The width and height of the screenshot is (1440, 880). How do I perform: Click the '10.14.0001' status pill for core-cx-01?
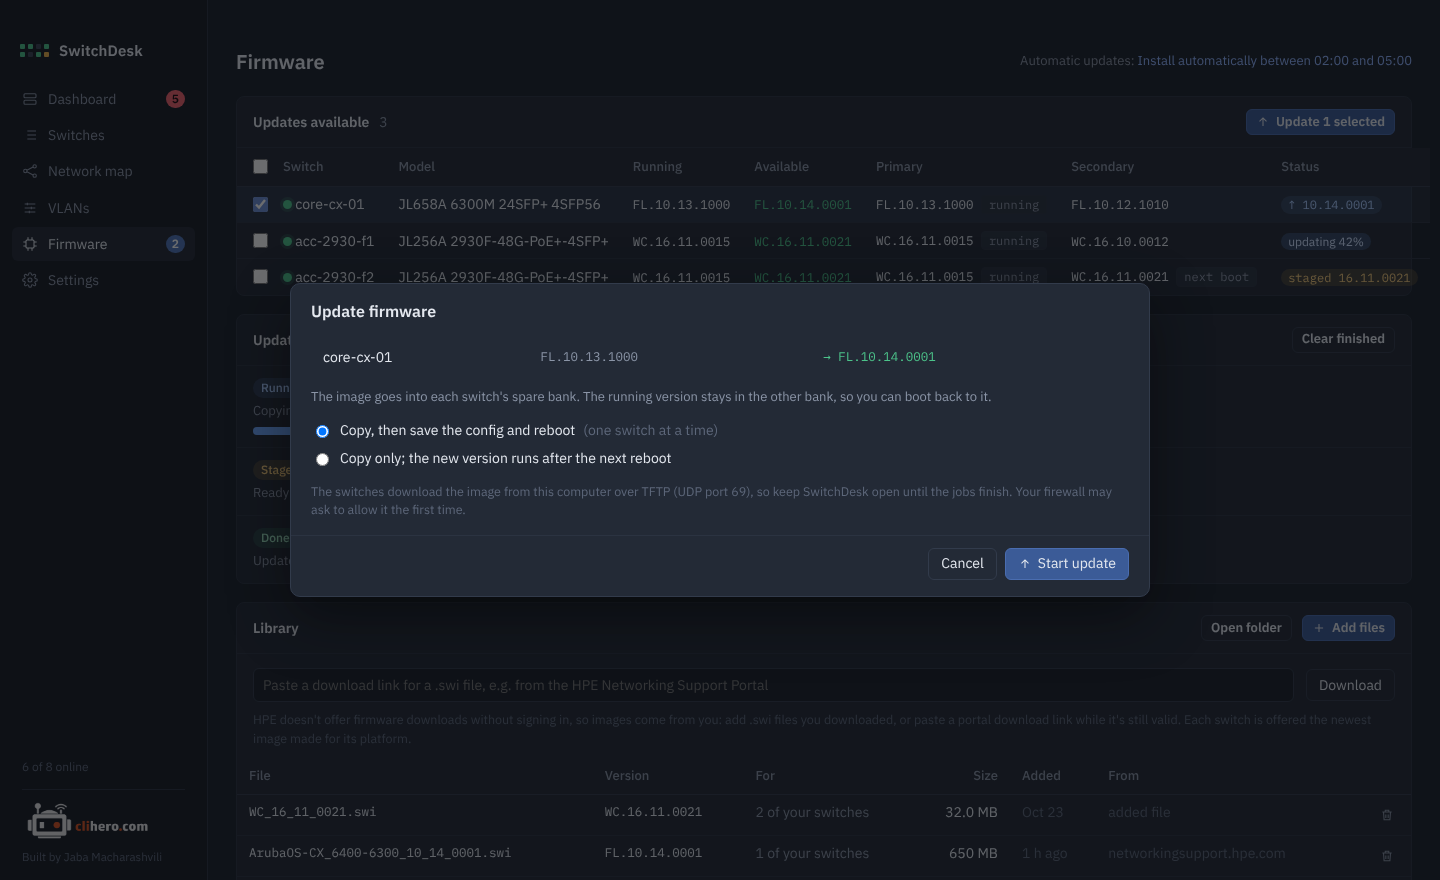point(1331,205)
